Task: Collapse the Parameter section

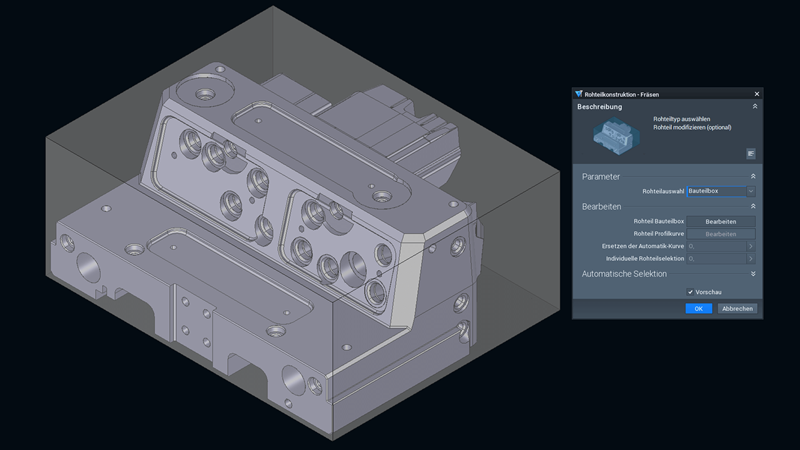Action: (x=753, y=176)
